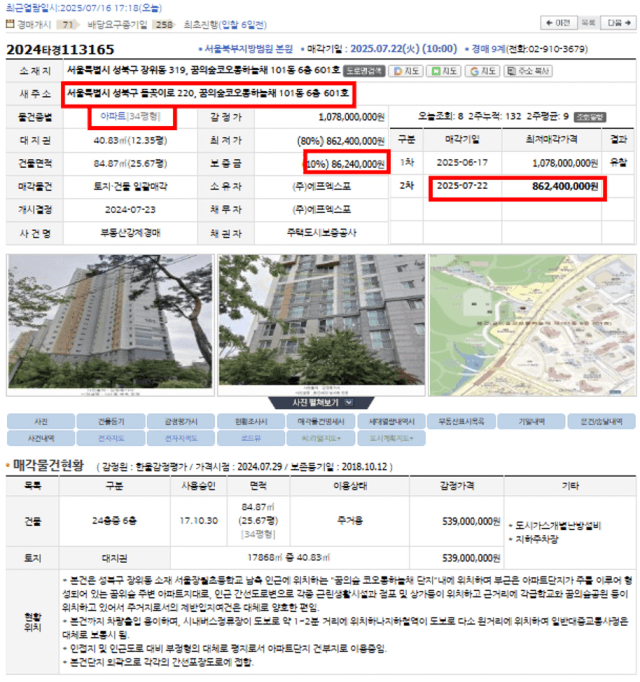Viewport: 640px width, 682px height.
Task: Click the new address 서울특별시 성북구 돌곶이로 220
Action: coord(132,93)
